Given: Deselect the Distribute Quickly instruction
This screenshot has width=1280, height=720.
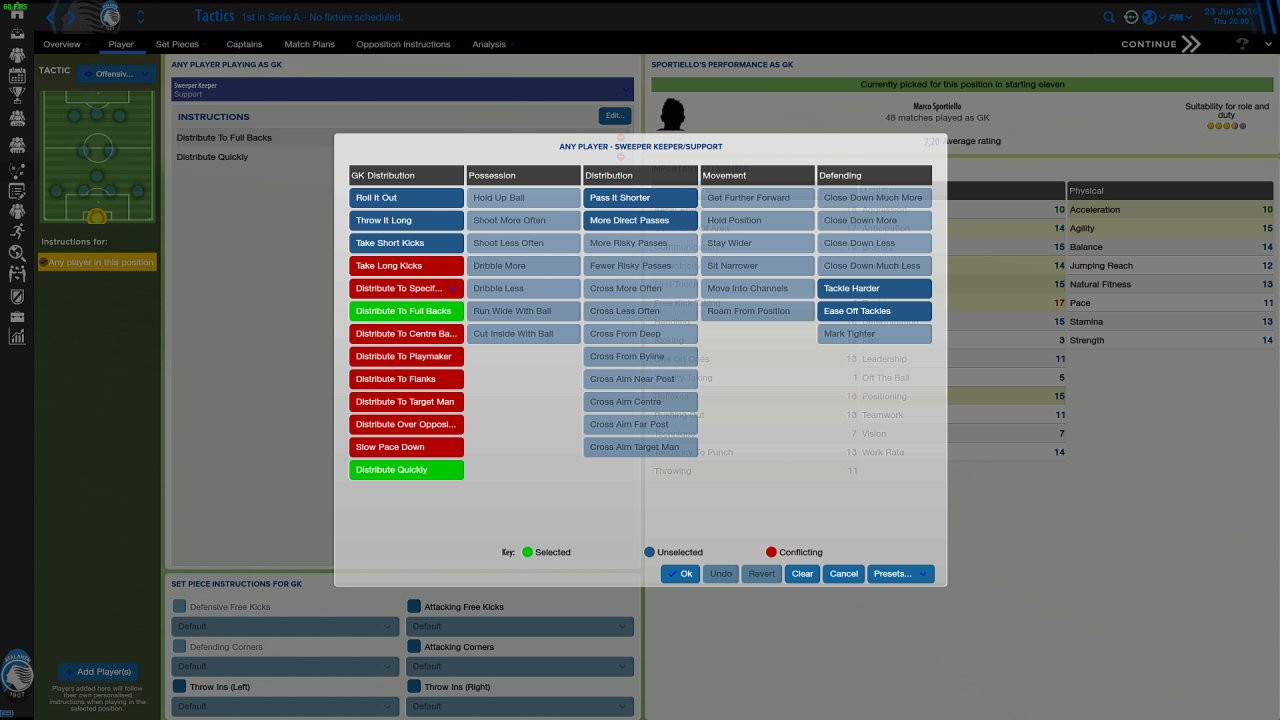Looking at the screenshot, I should [406, 470].
